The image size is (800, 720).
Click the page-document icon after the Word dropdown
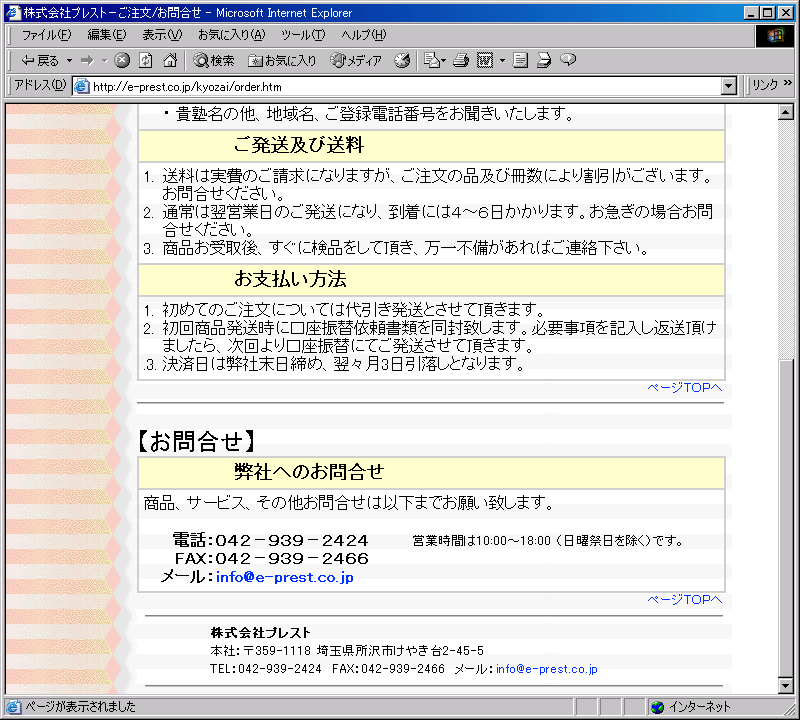click(x=520, y=61)
